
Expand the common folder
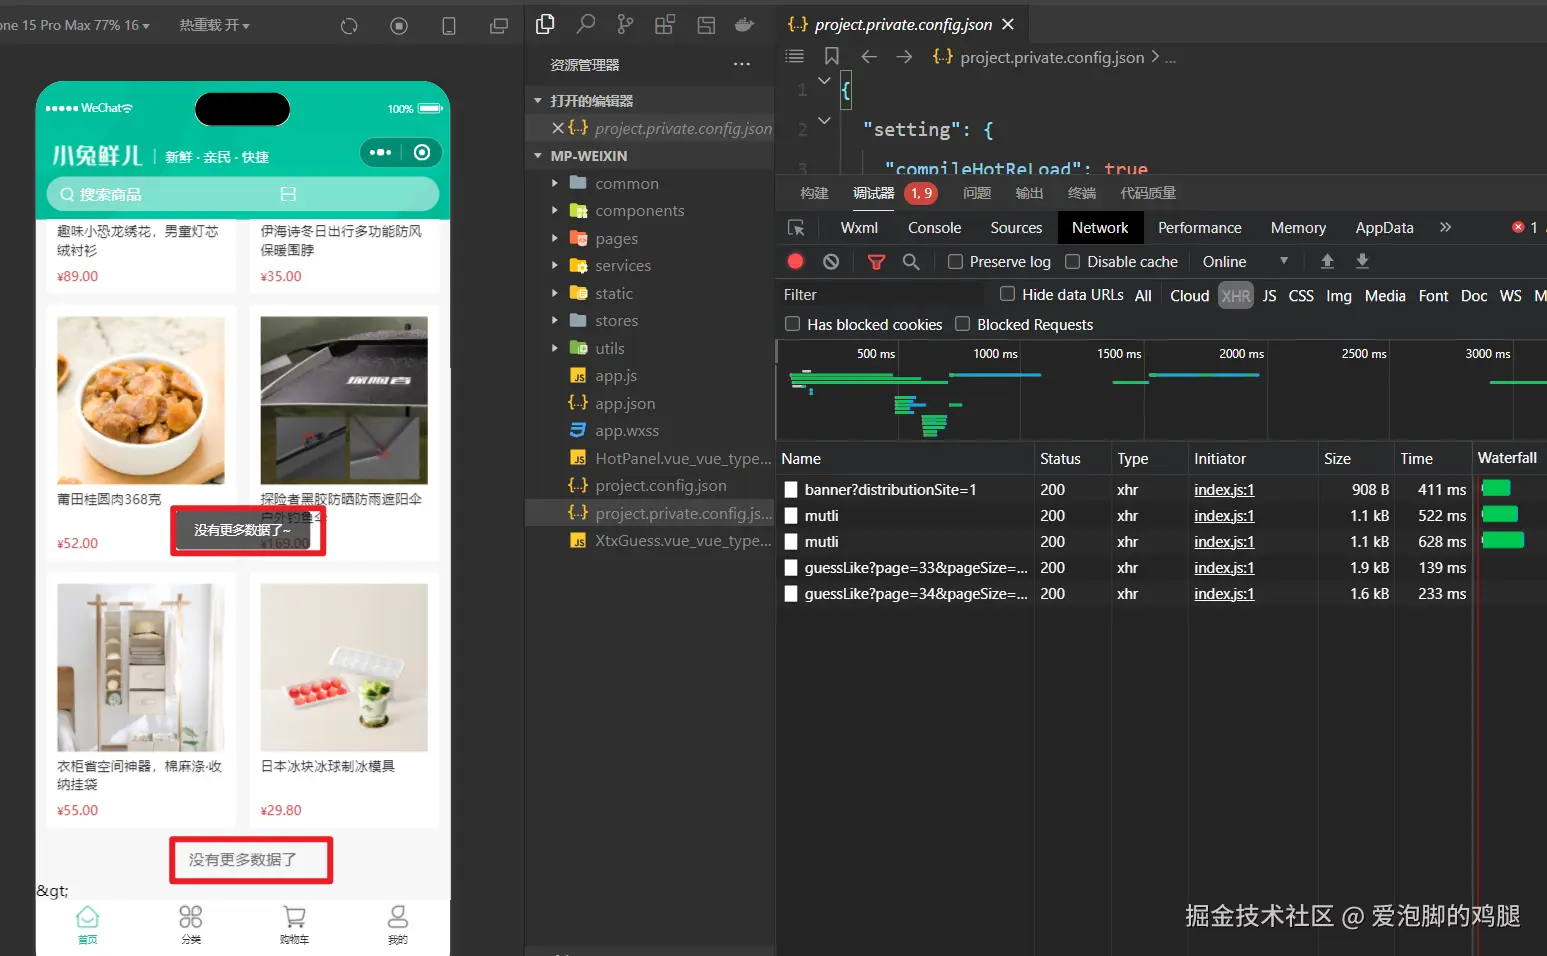[555, 183]
